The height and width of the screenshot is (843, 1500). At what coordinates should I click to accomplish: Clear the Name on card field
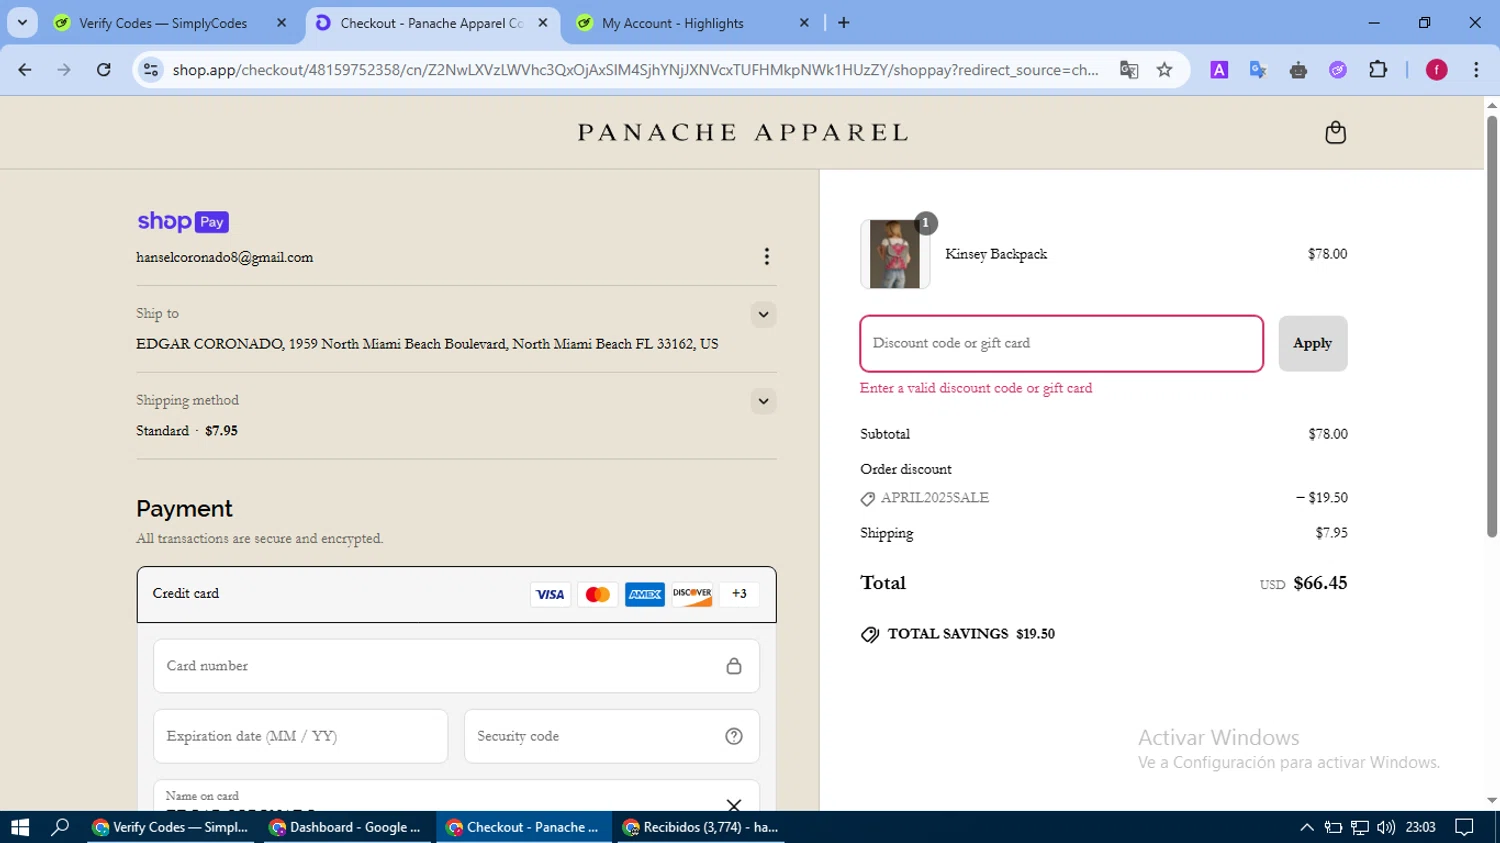734,804
